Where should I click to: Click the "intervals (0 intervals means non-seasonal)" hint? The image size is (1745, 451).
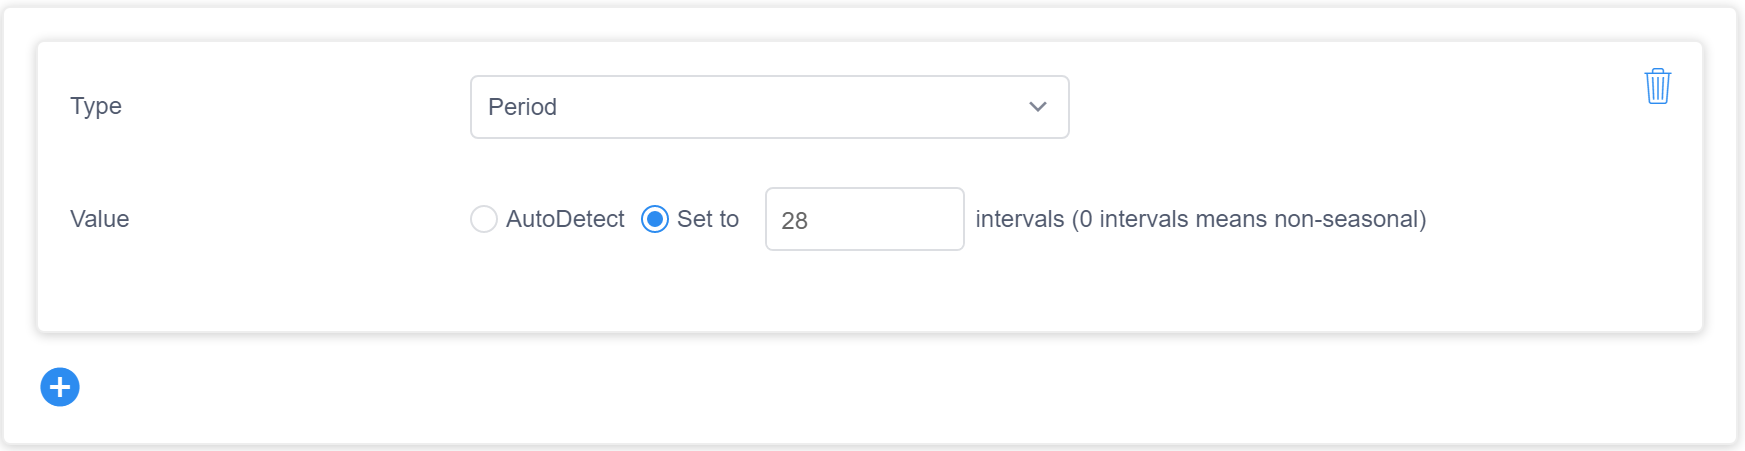pos(1200,219)
